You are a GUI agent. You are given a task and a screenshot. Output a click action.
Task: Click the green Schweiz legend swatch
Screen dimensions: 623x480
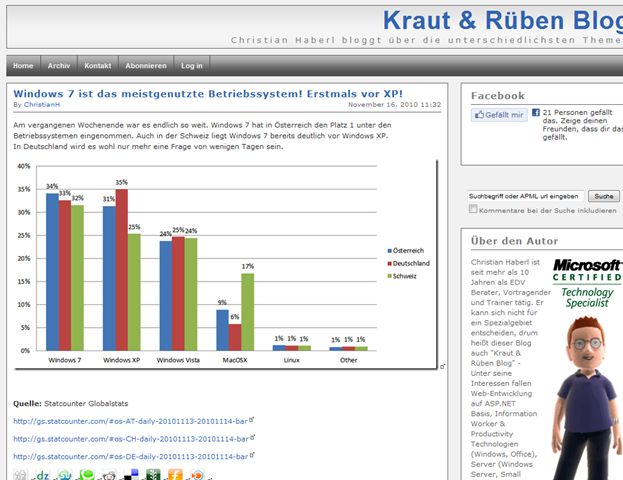pyautogui.click(x=389, y=276)
